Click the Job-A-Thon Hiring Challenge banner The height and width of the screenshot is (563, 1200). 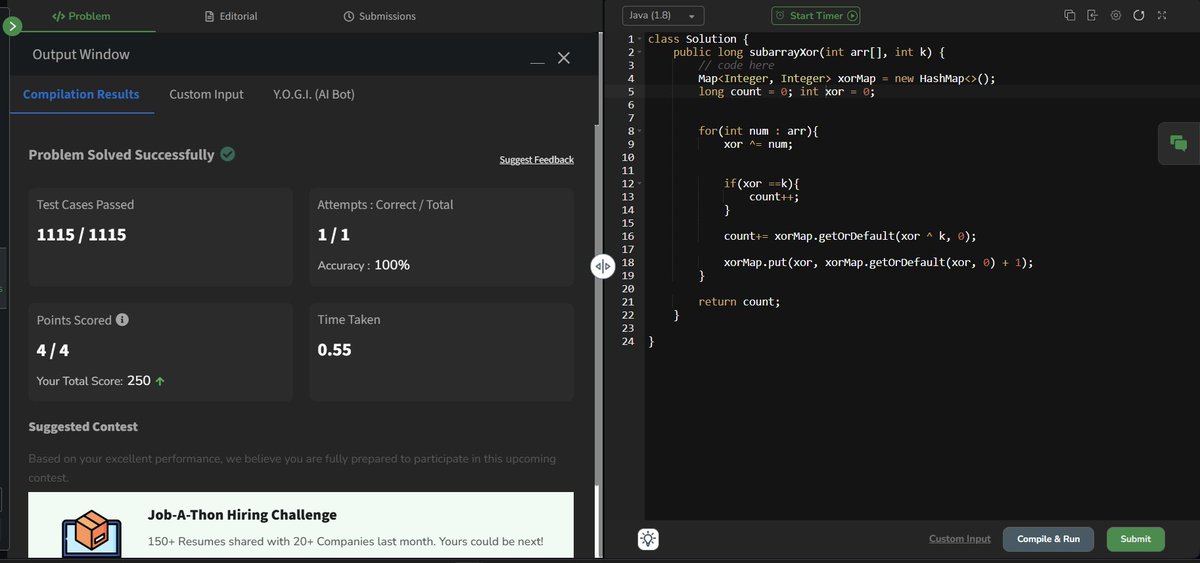(x=301, y=527)
